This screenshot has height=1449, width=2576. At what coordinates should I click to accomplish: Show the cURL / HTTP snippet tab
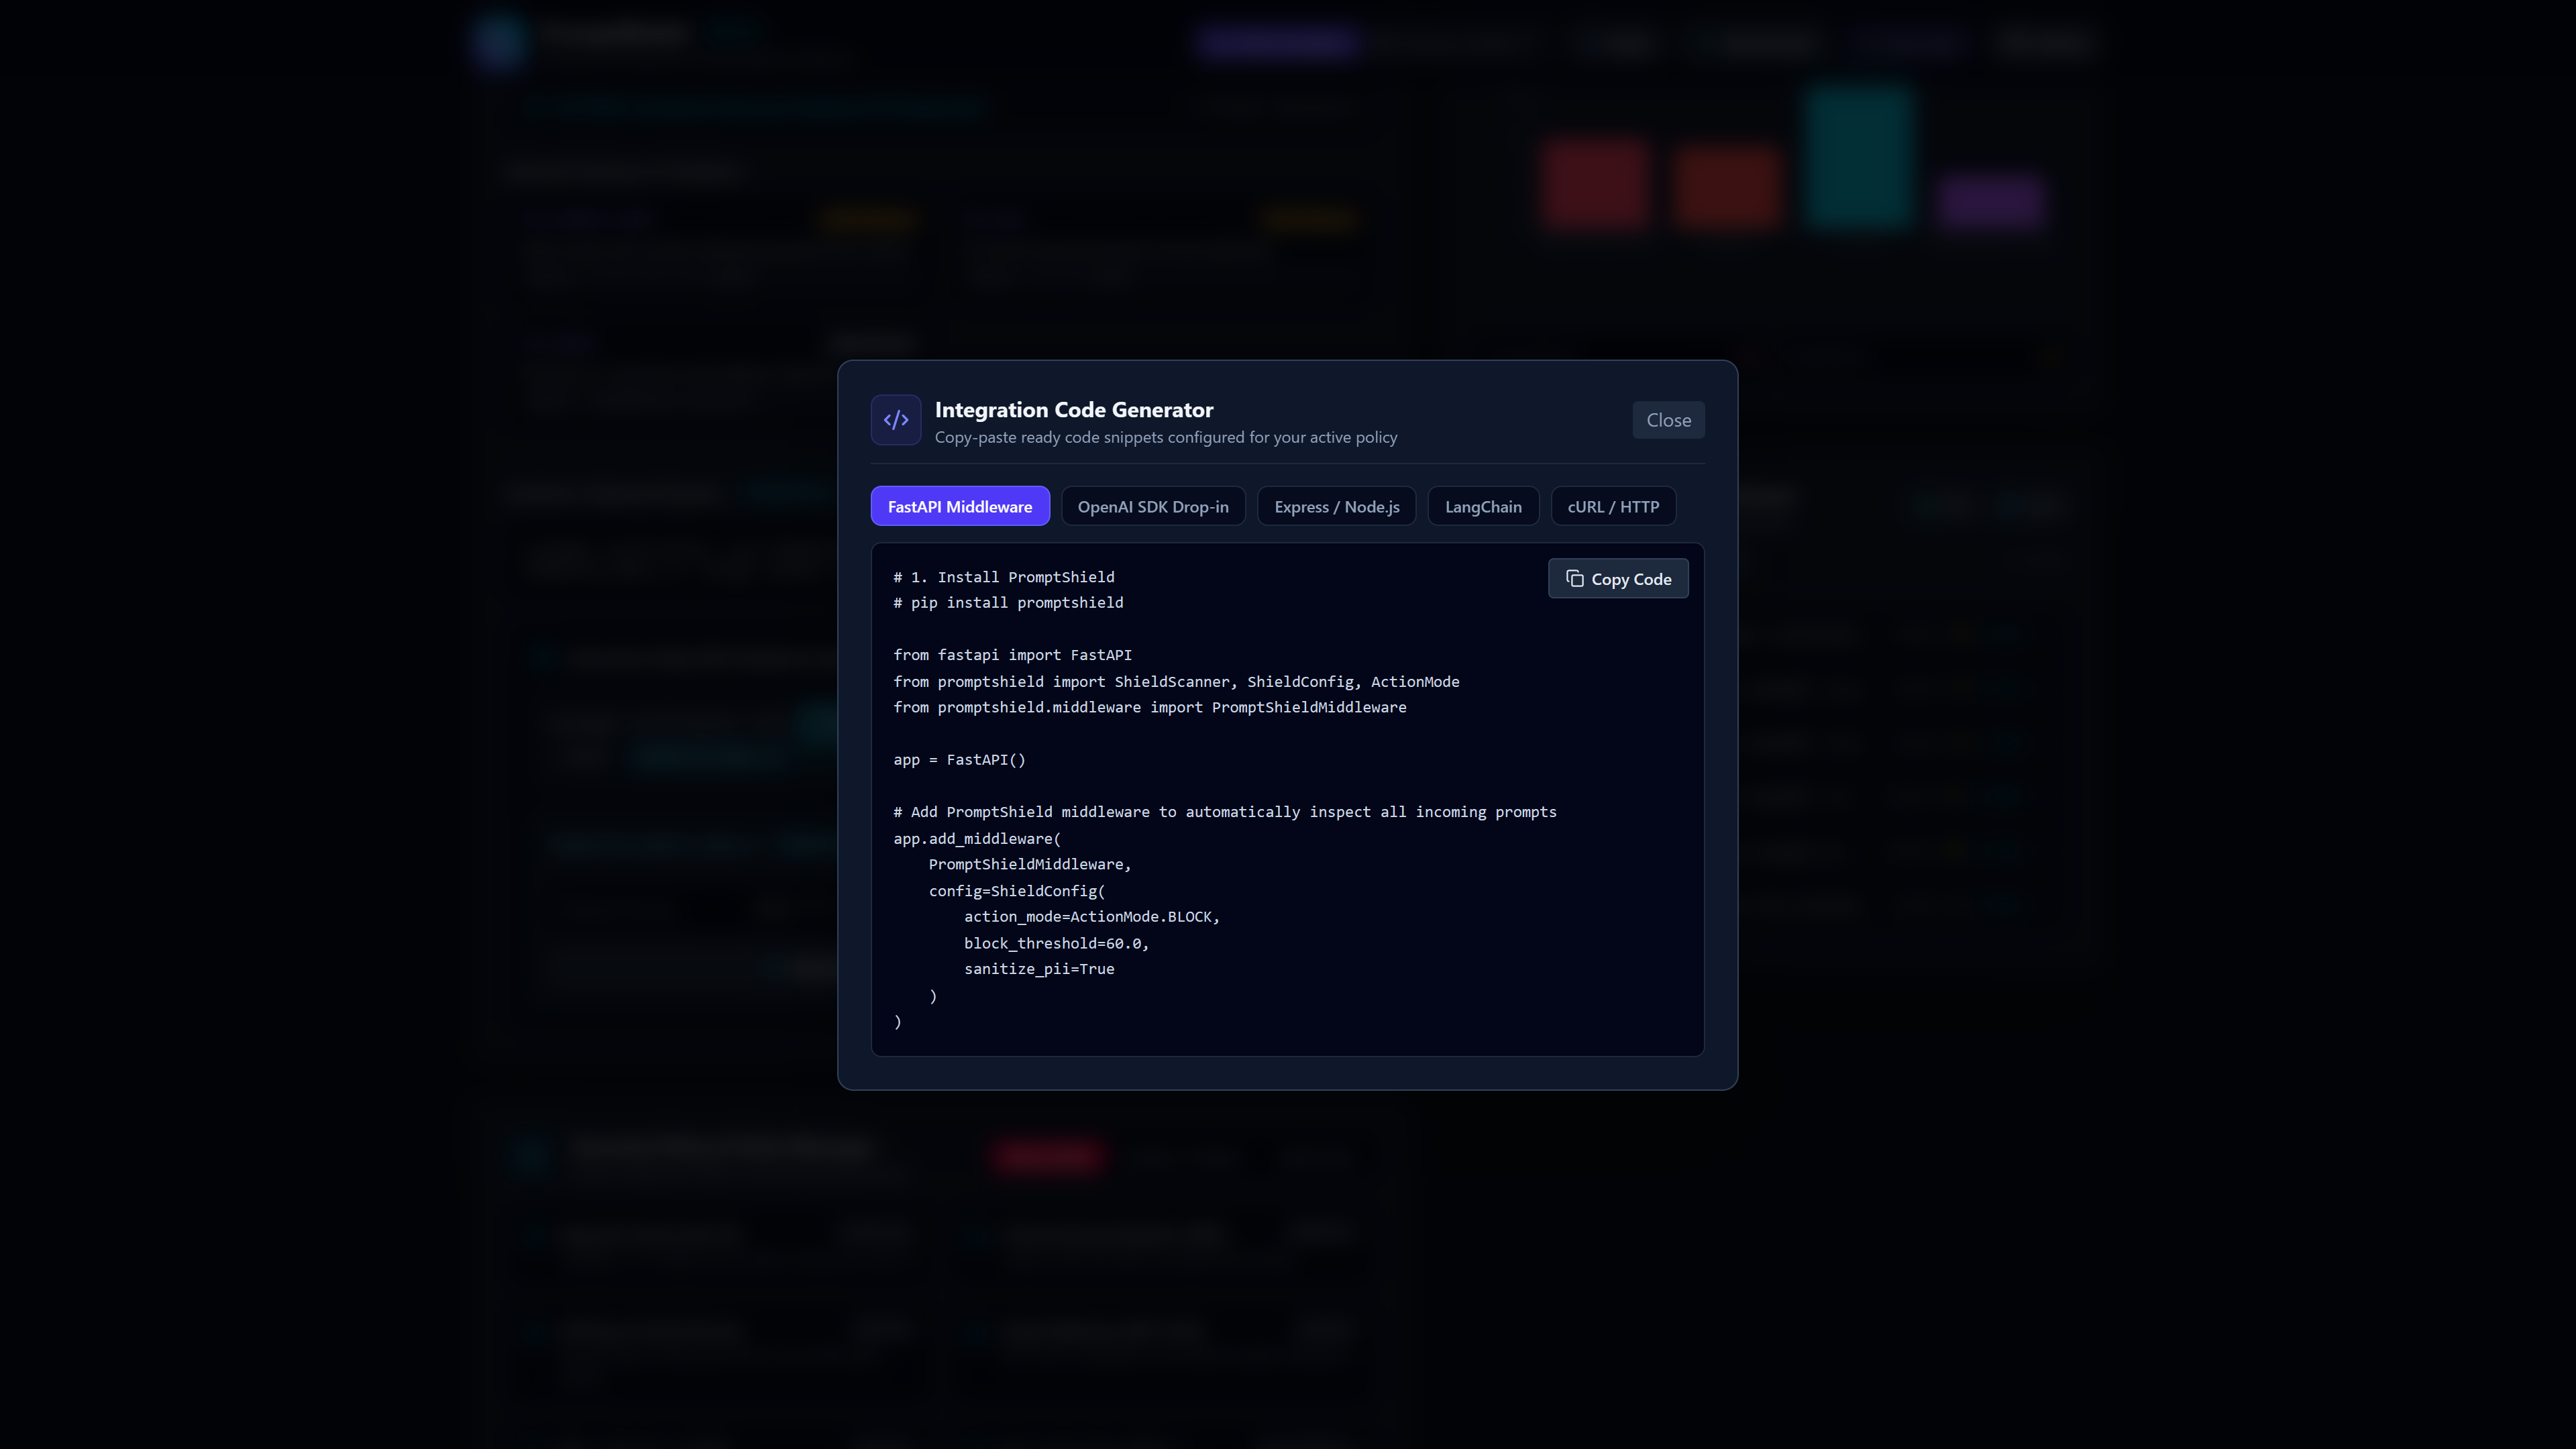[x=1613, y=506]
